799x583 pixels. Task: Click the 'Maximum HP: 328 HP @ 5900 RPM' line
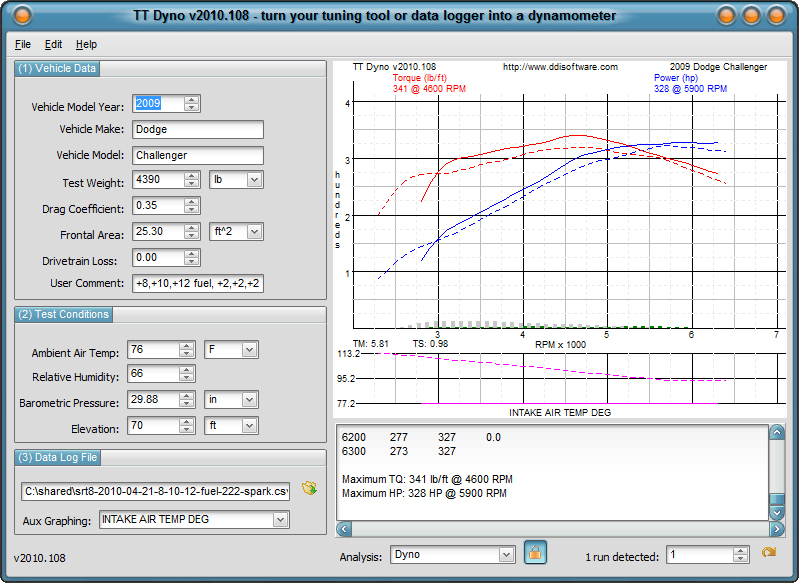click(x=424, y=493)
